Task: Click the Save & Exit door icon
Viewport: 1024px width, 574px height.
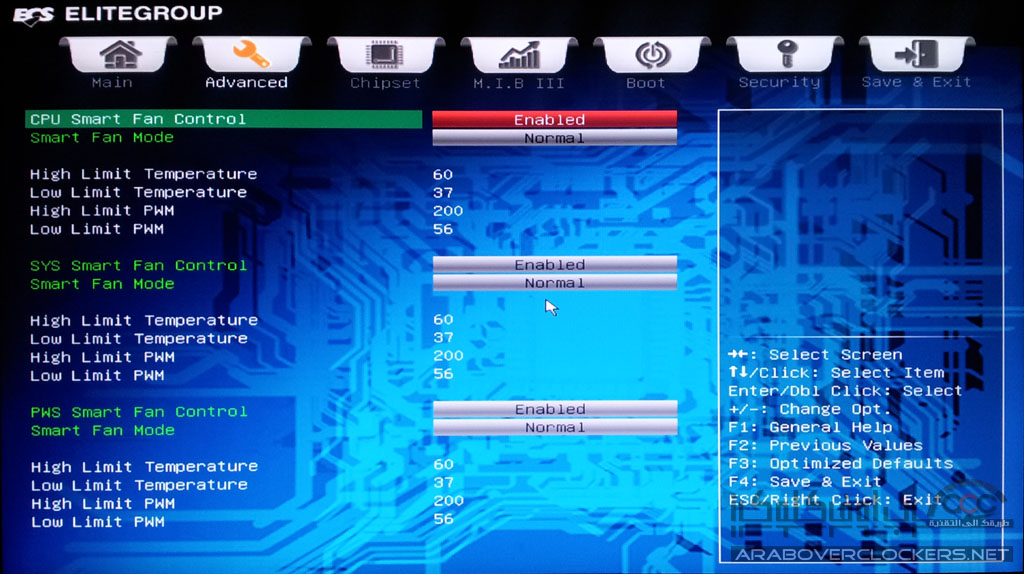Action: (917, 55)
